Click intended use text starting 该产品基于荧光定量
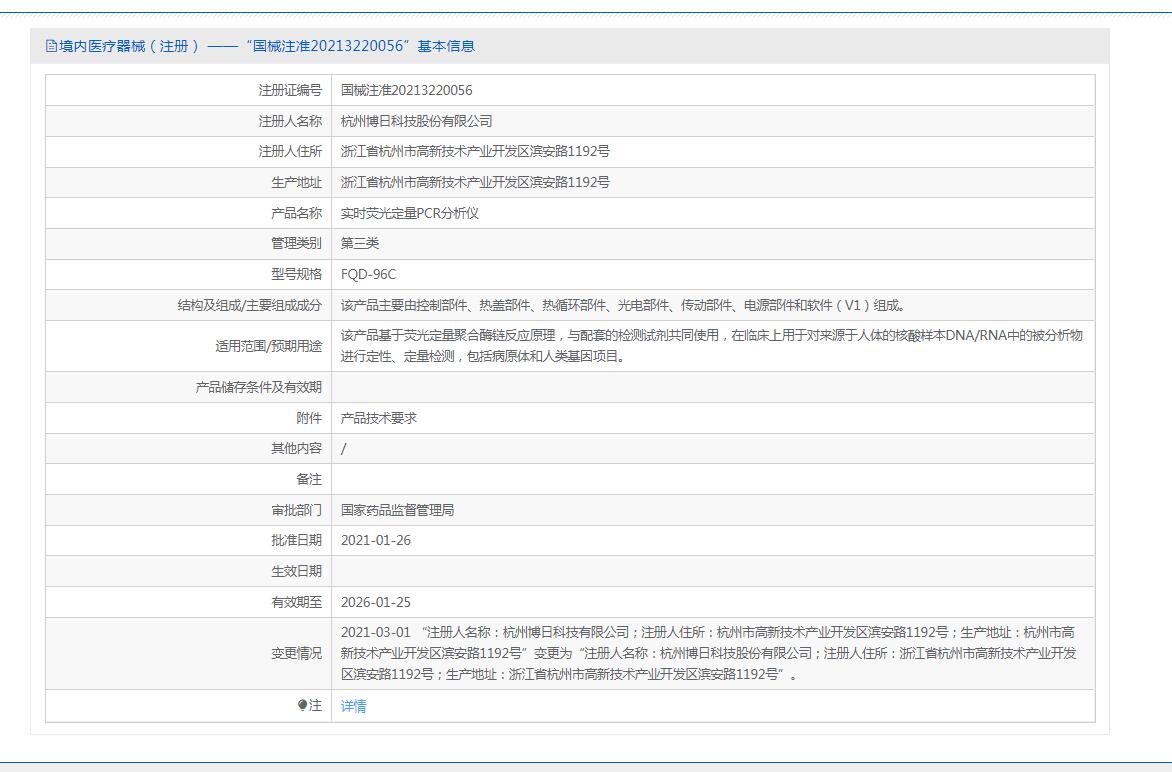 pyautogui.click(x=712, y=346)
